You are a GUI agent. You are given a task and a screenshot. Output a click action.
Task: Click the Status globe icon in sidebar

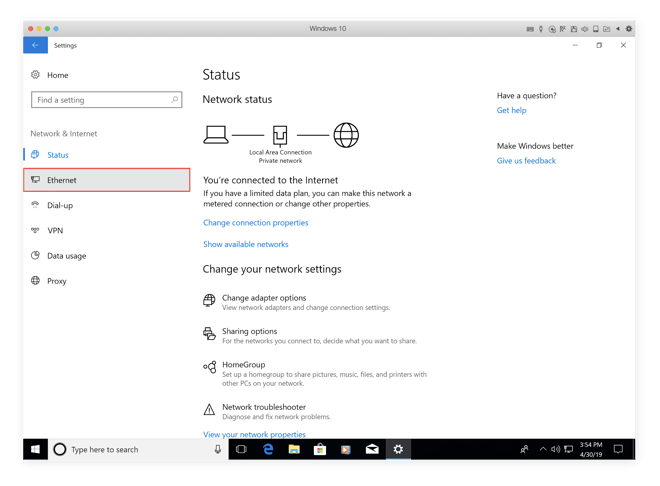[35, 154]
